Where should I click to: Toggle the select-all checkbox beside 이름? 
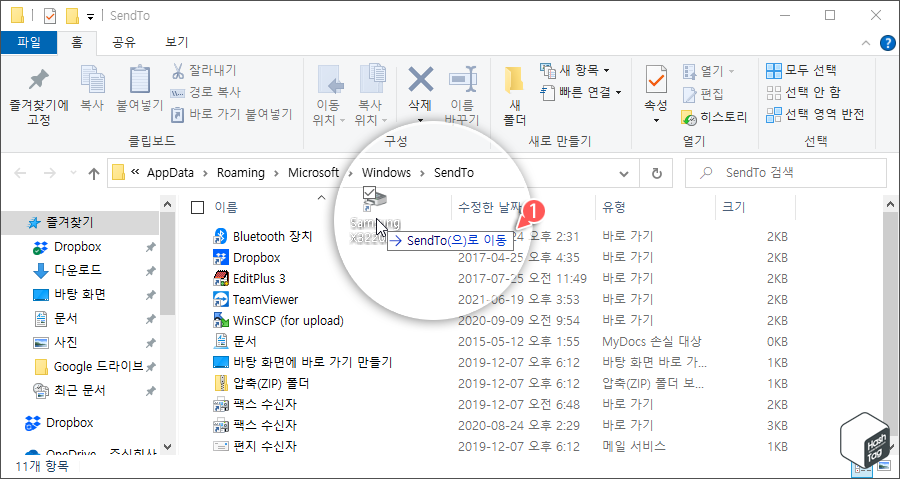point(197,208)
